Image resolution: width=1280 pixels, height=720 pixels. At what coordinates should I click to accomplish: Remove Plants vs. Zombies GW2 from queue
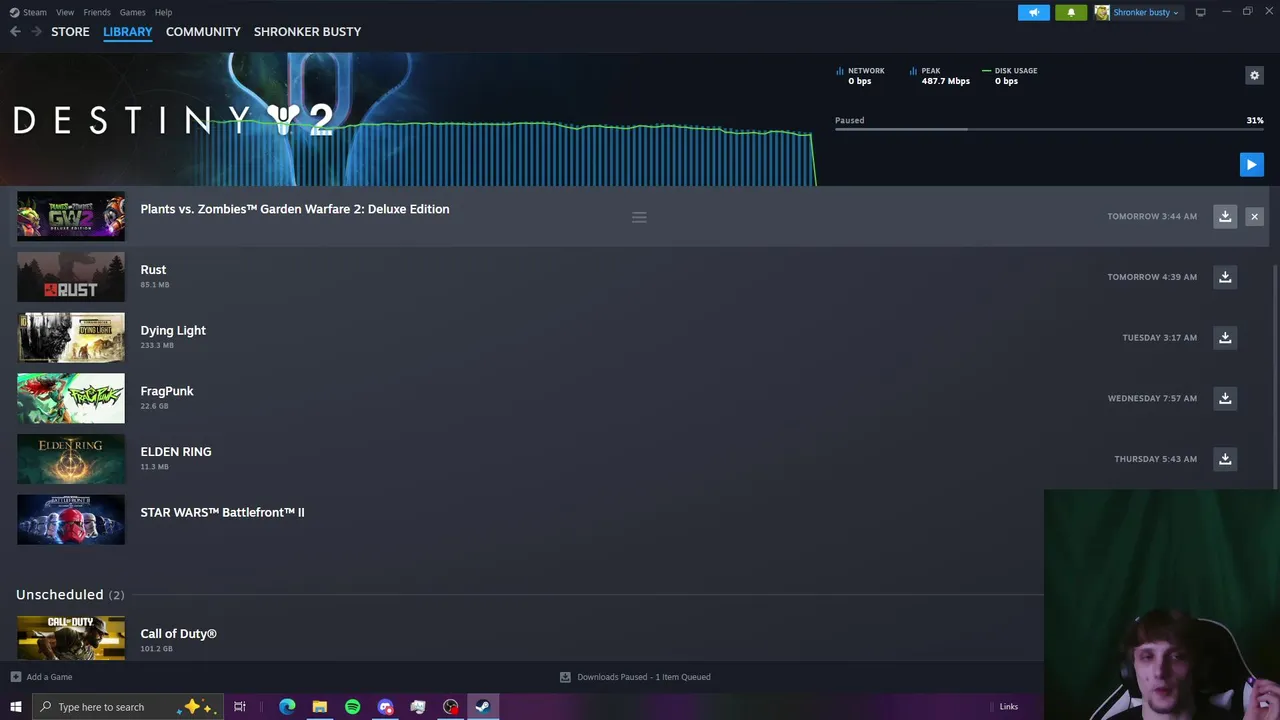[x=1254, y=216]
